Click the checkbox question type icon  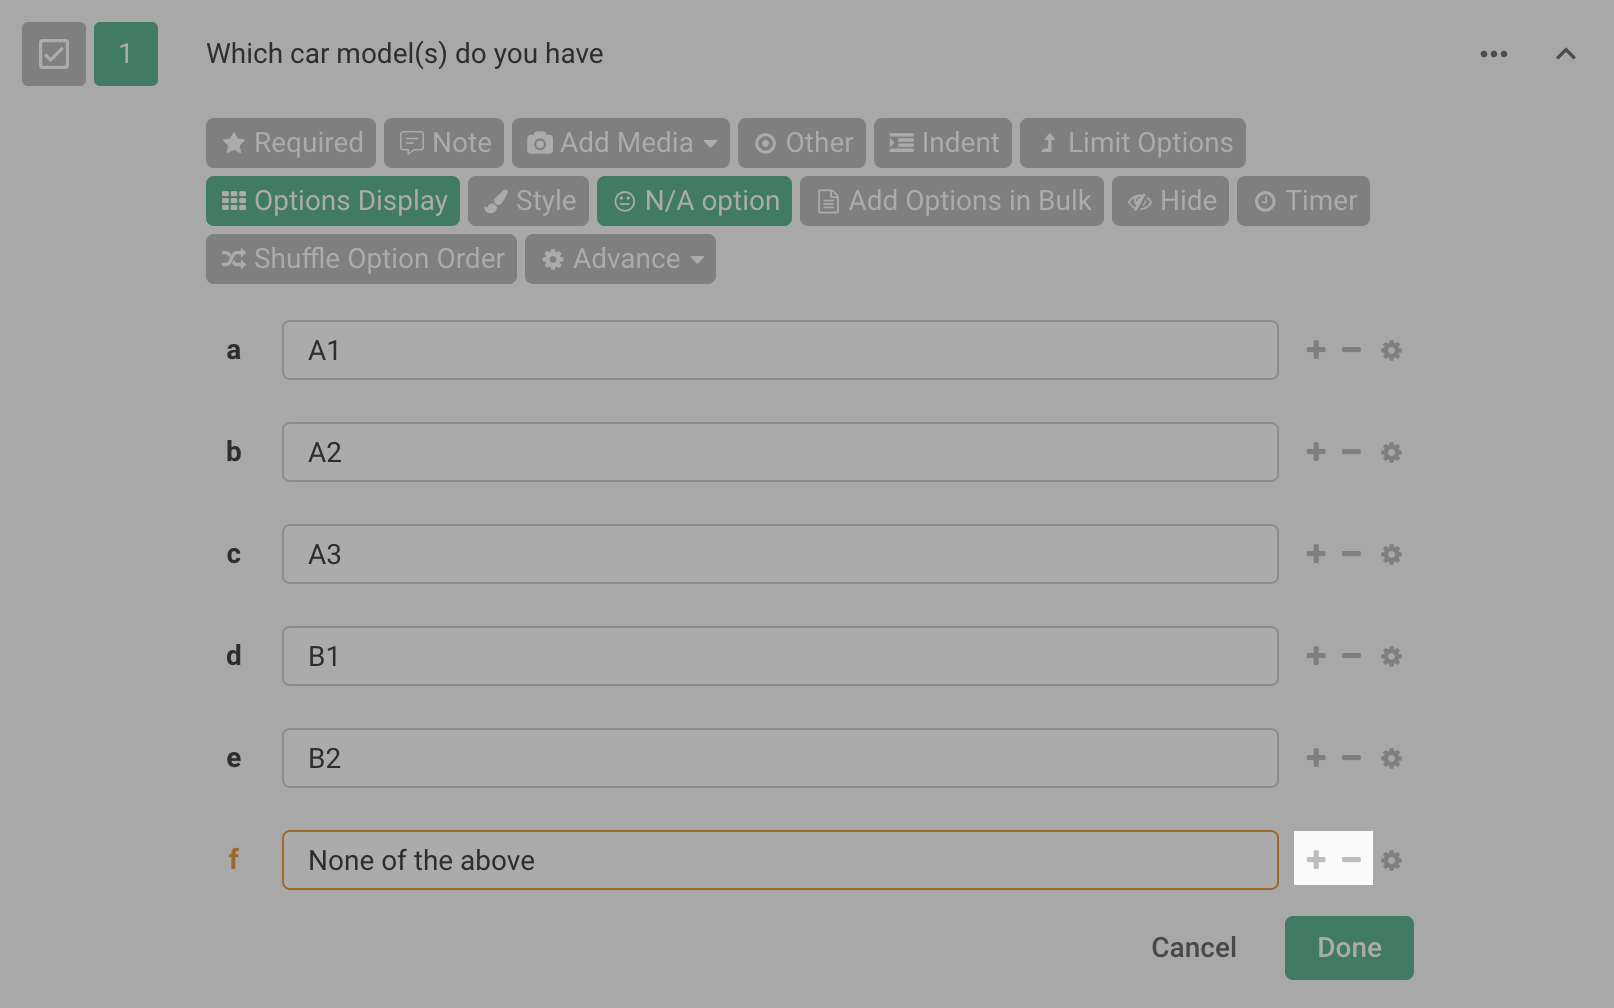(54, 54)
